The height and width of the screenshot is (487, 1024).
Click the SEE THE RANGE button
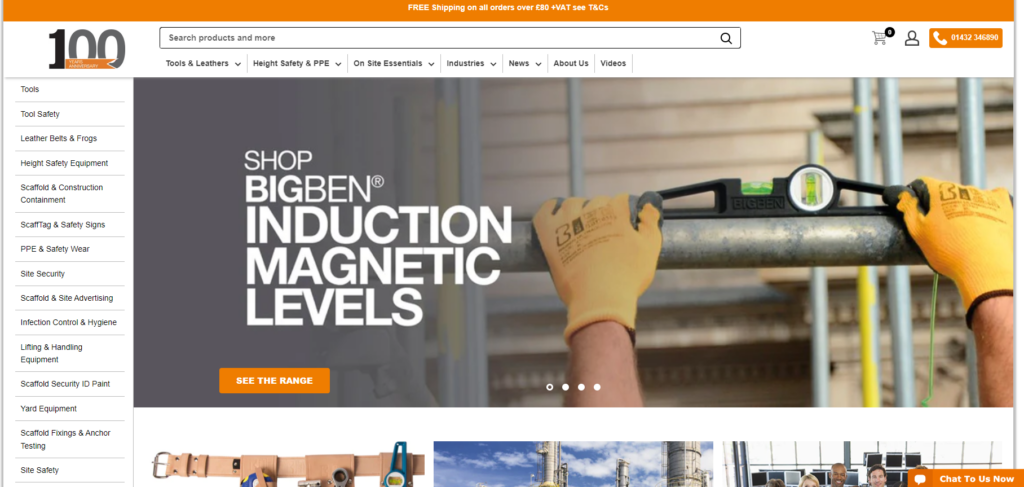tap(274, 381)
